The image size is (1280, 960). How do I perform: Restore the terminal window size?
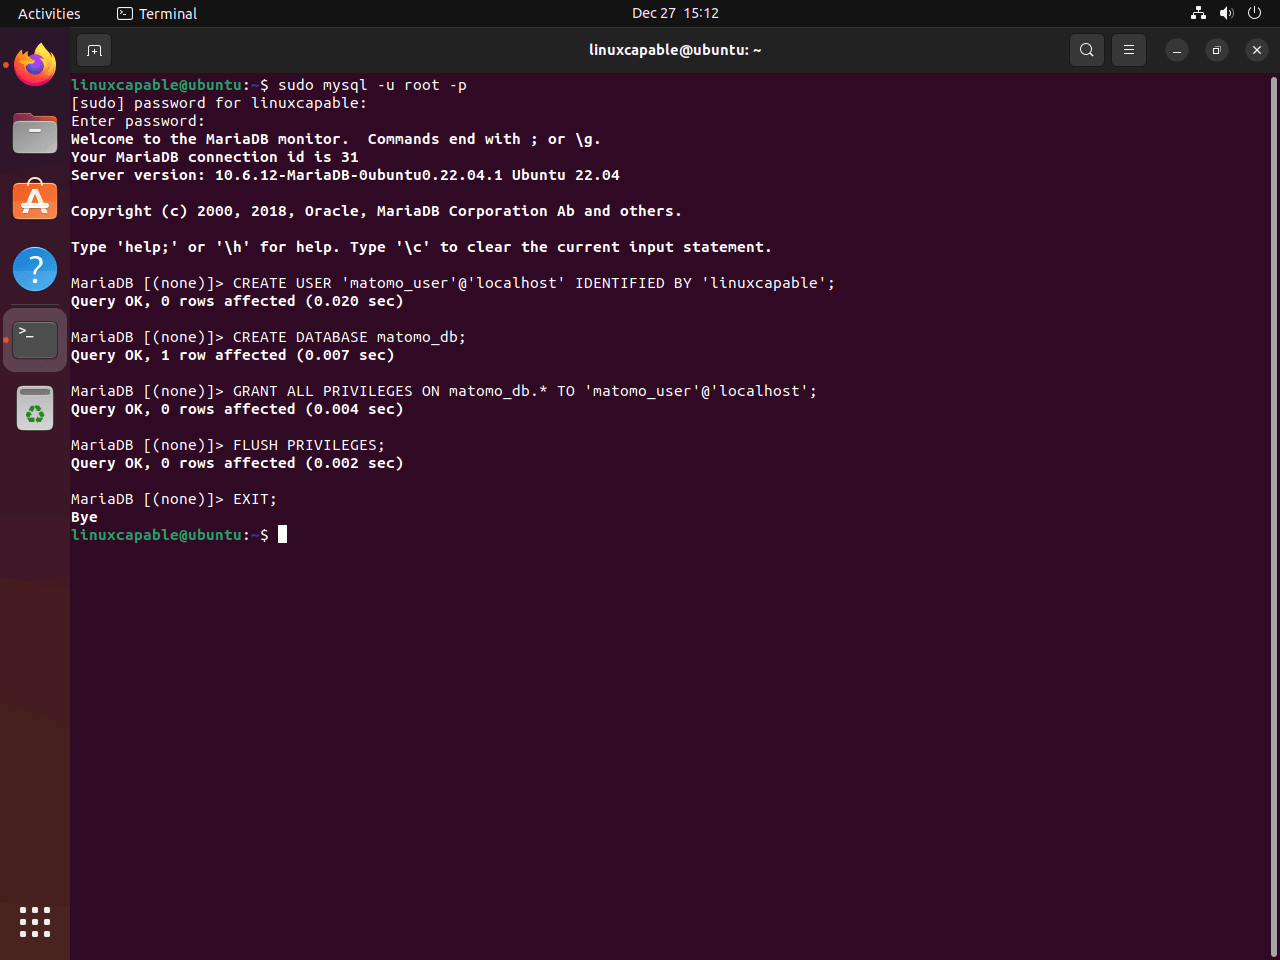[1217, 50]
